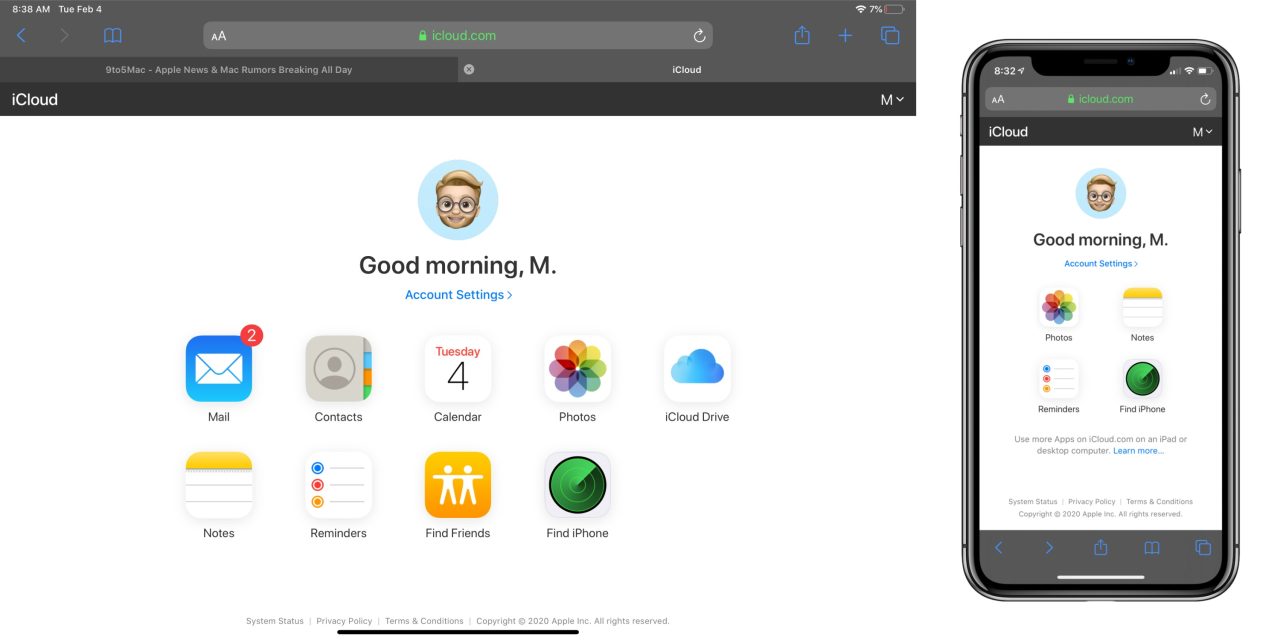Open the Mail app icon
Screen dimensions: 1280x640
218,368
